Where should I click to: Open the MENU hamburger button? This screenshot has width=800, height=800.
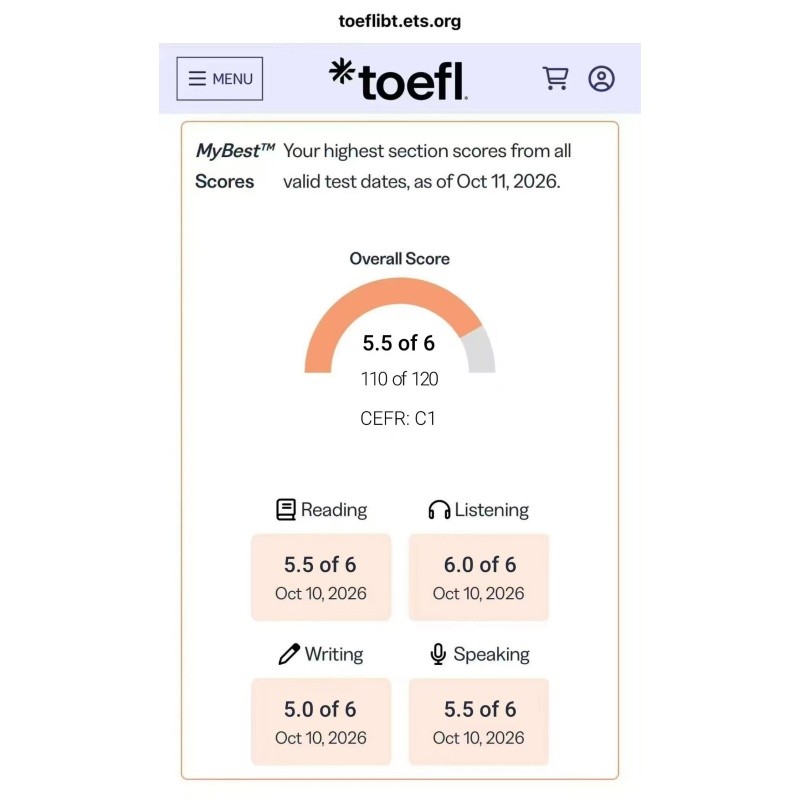point(219,79)
